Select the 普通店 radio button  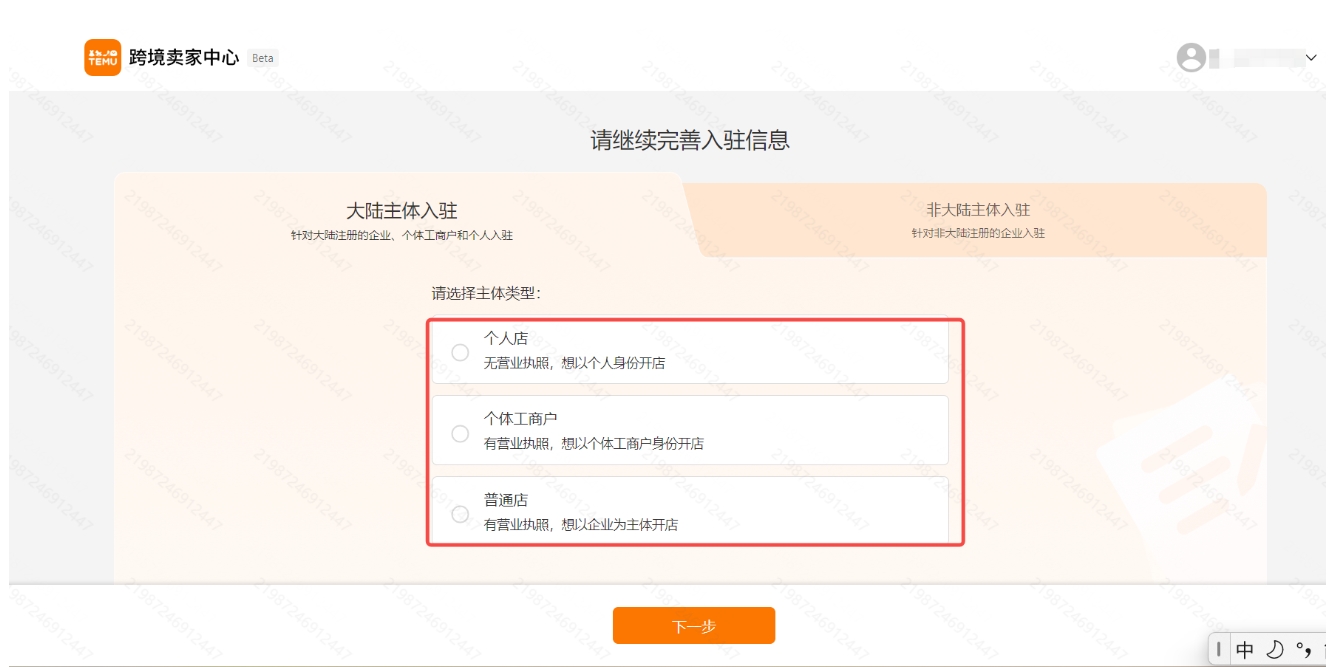click(x=460, y=514)
